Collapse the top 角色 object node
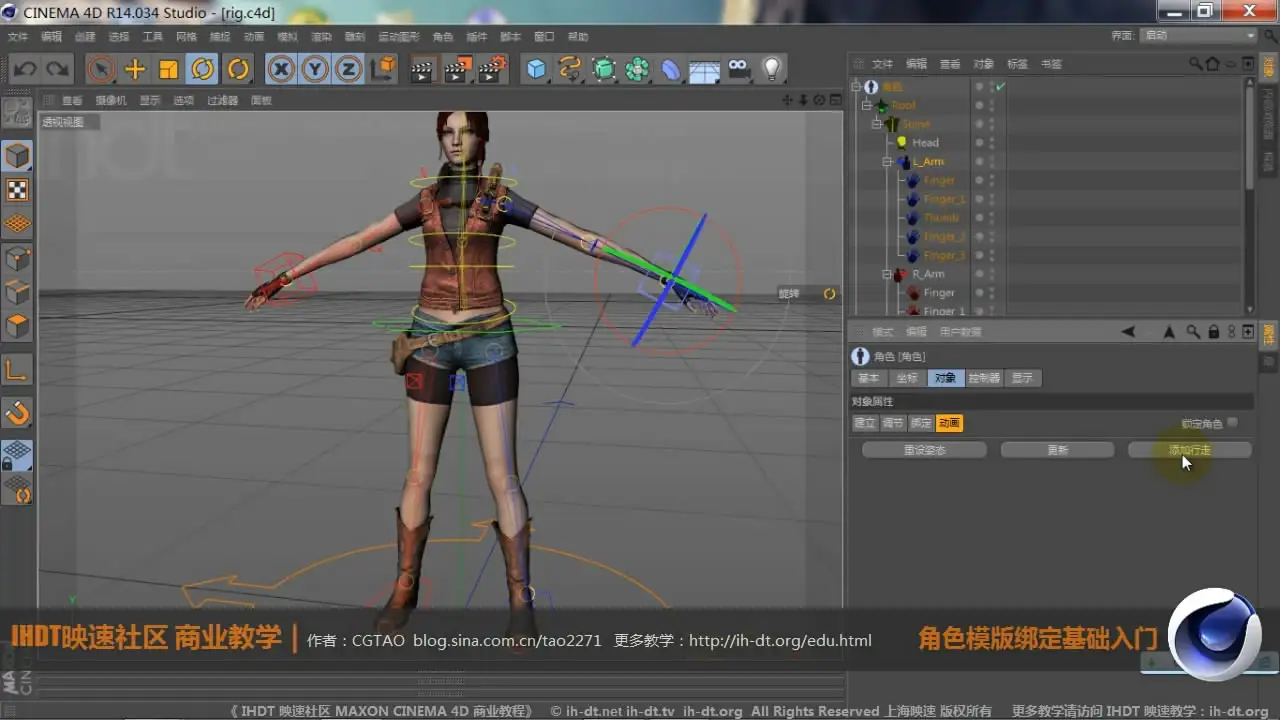The image size is (1280, 720). (855, 87)
